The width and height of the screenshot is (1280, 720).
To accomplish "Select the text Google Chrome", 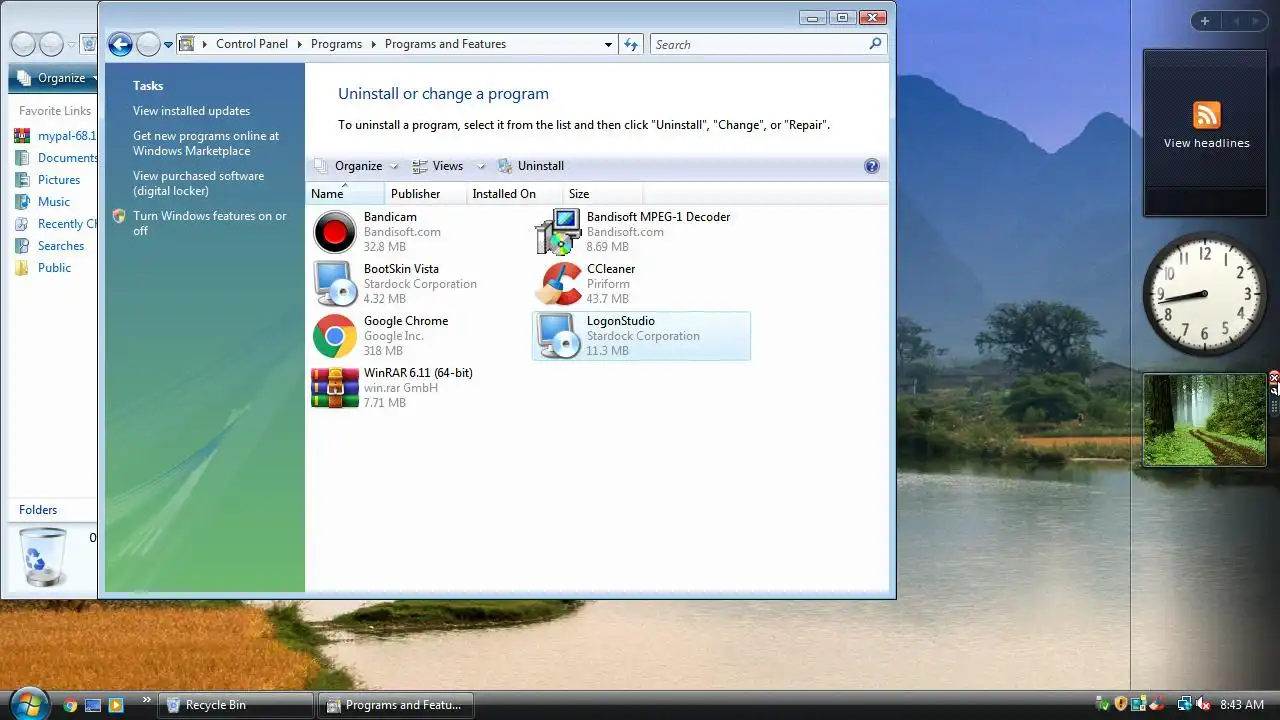I will 406,321.
